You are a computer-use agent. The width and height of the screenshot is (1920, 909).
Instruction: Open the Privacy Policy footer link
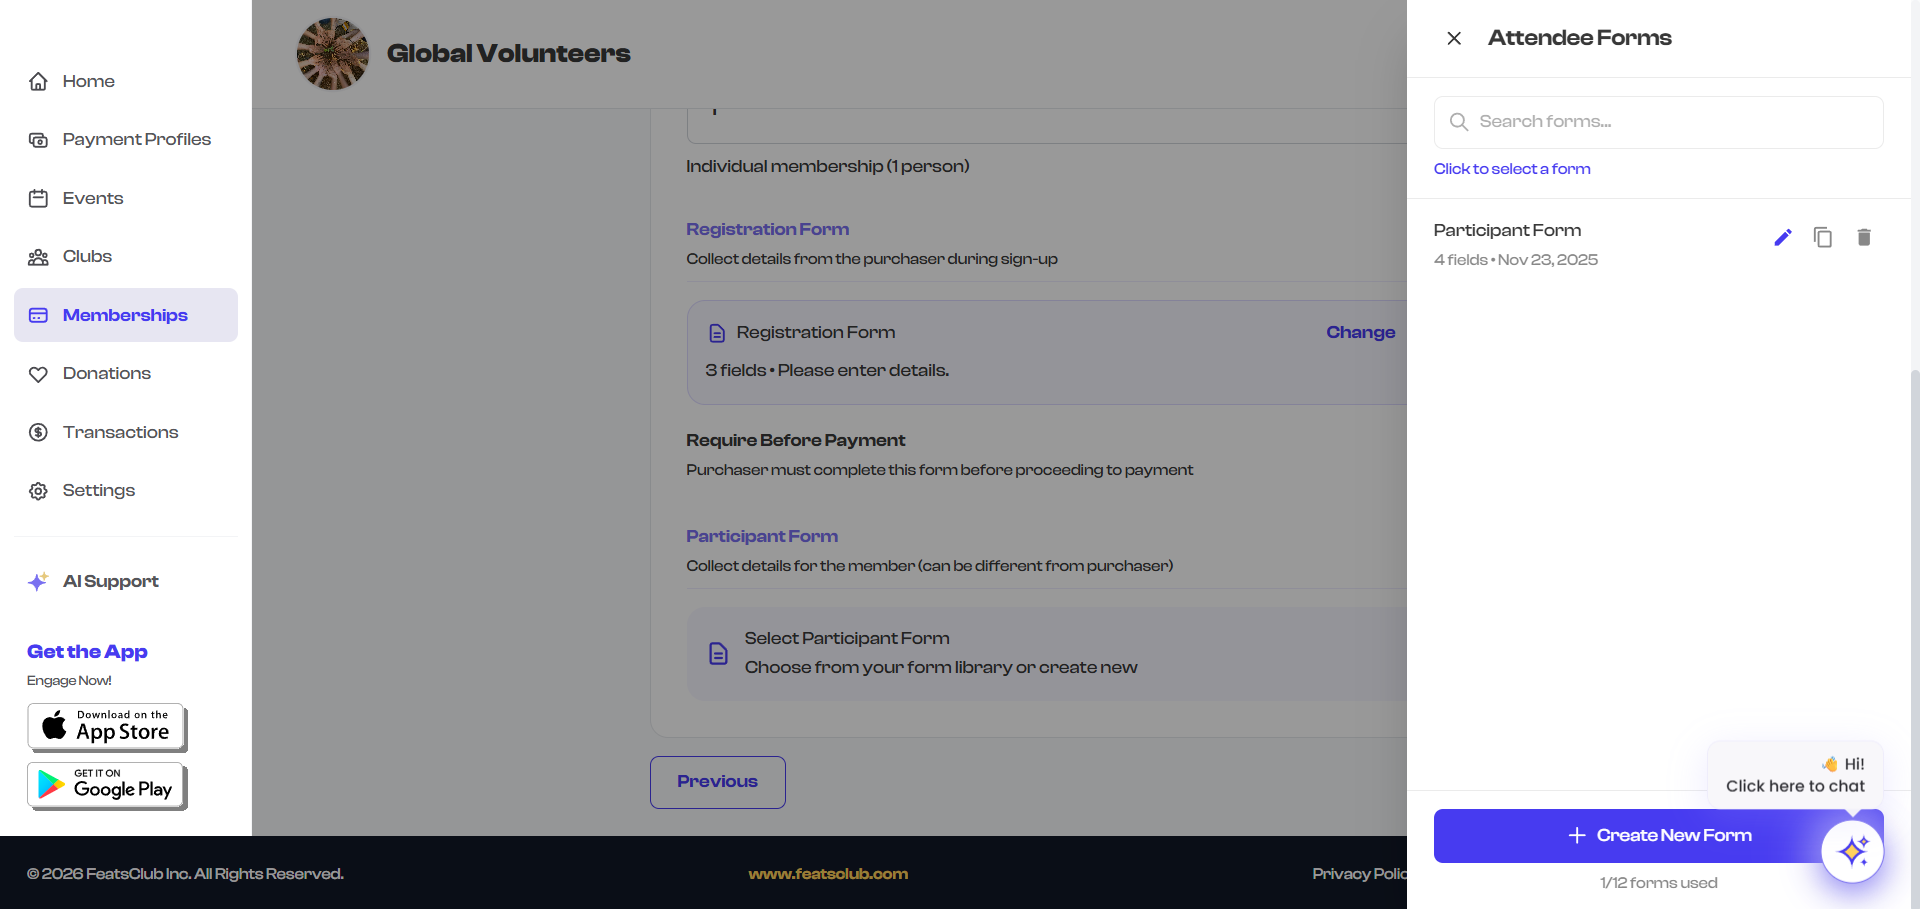click(x=1360, y=874)
